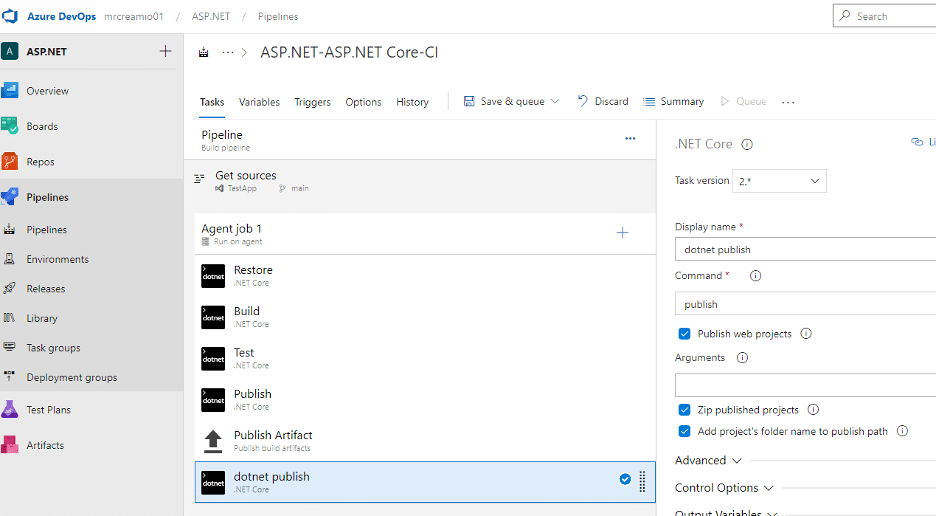Toggle the checkmark on the dotnet publish task
This screenshot has height=516, width=936.
click(x=625, y=479)
